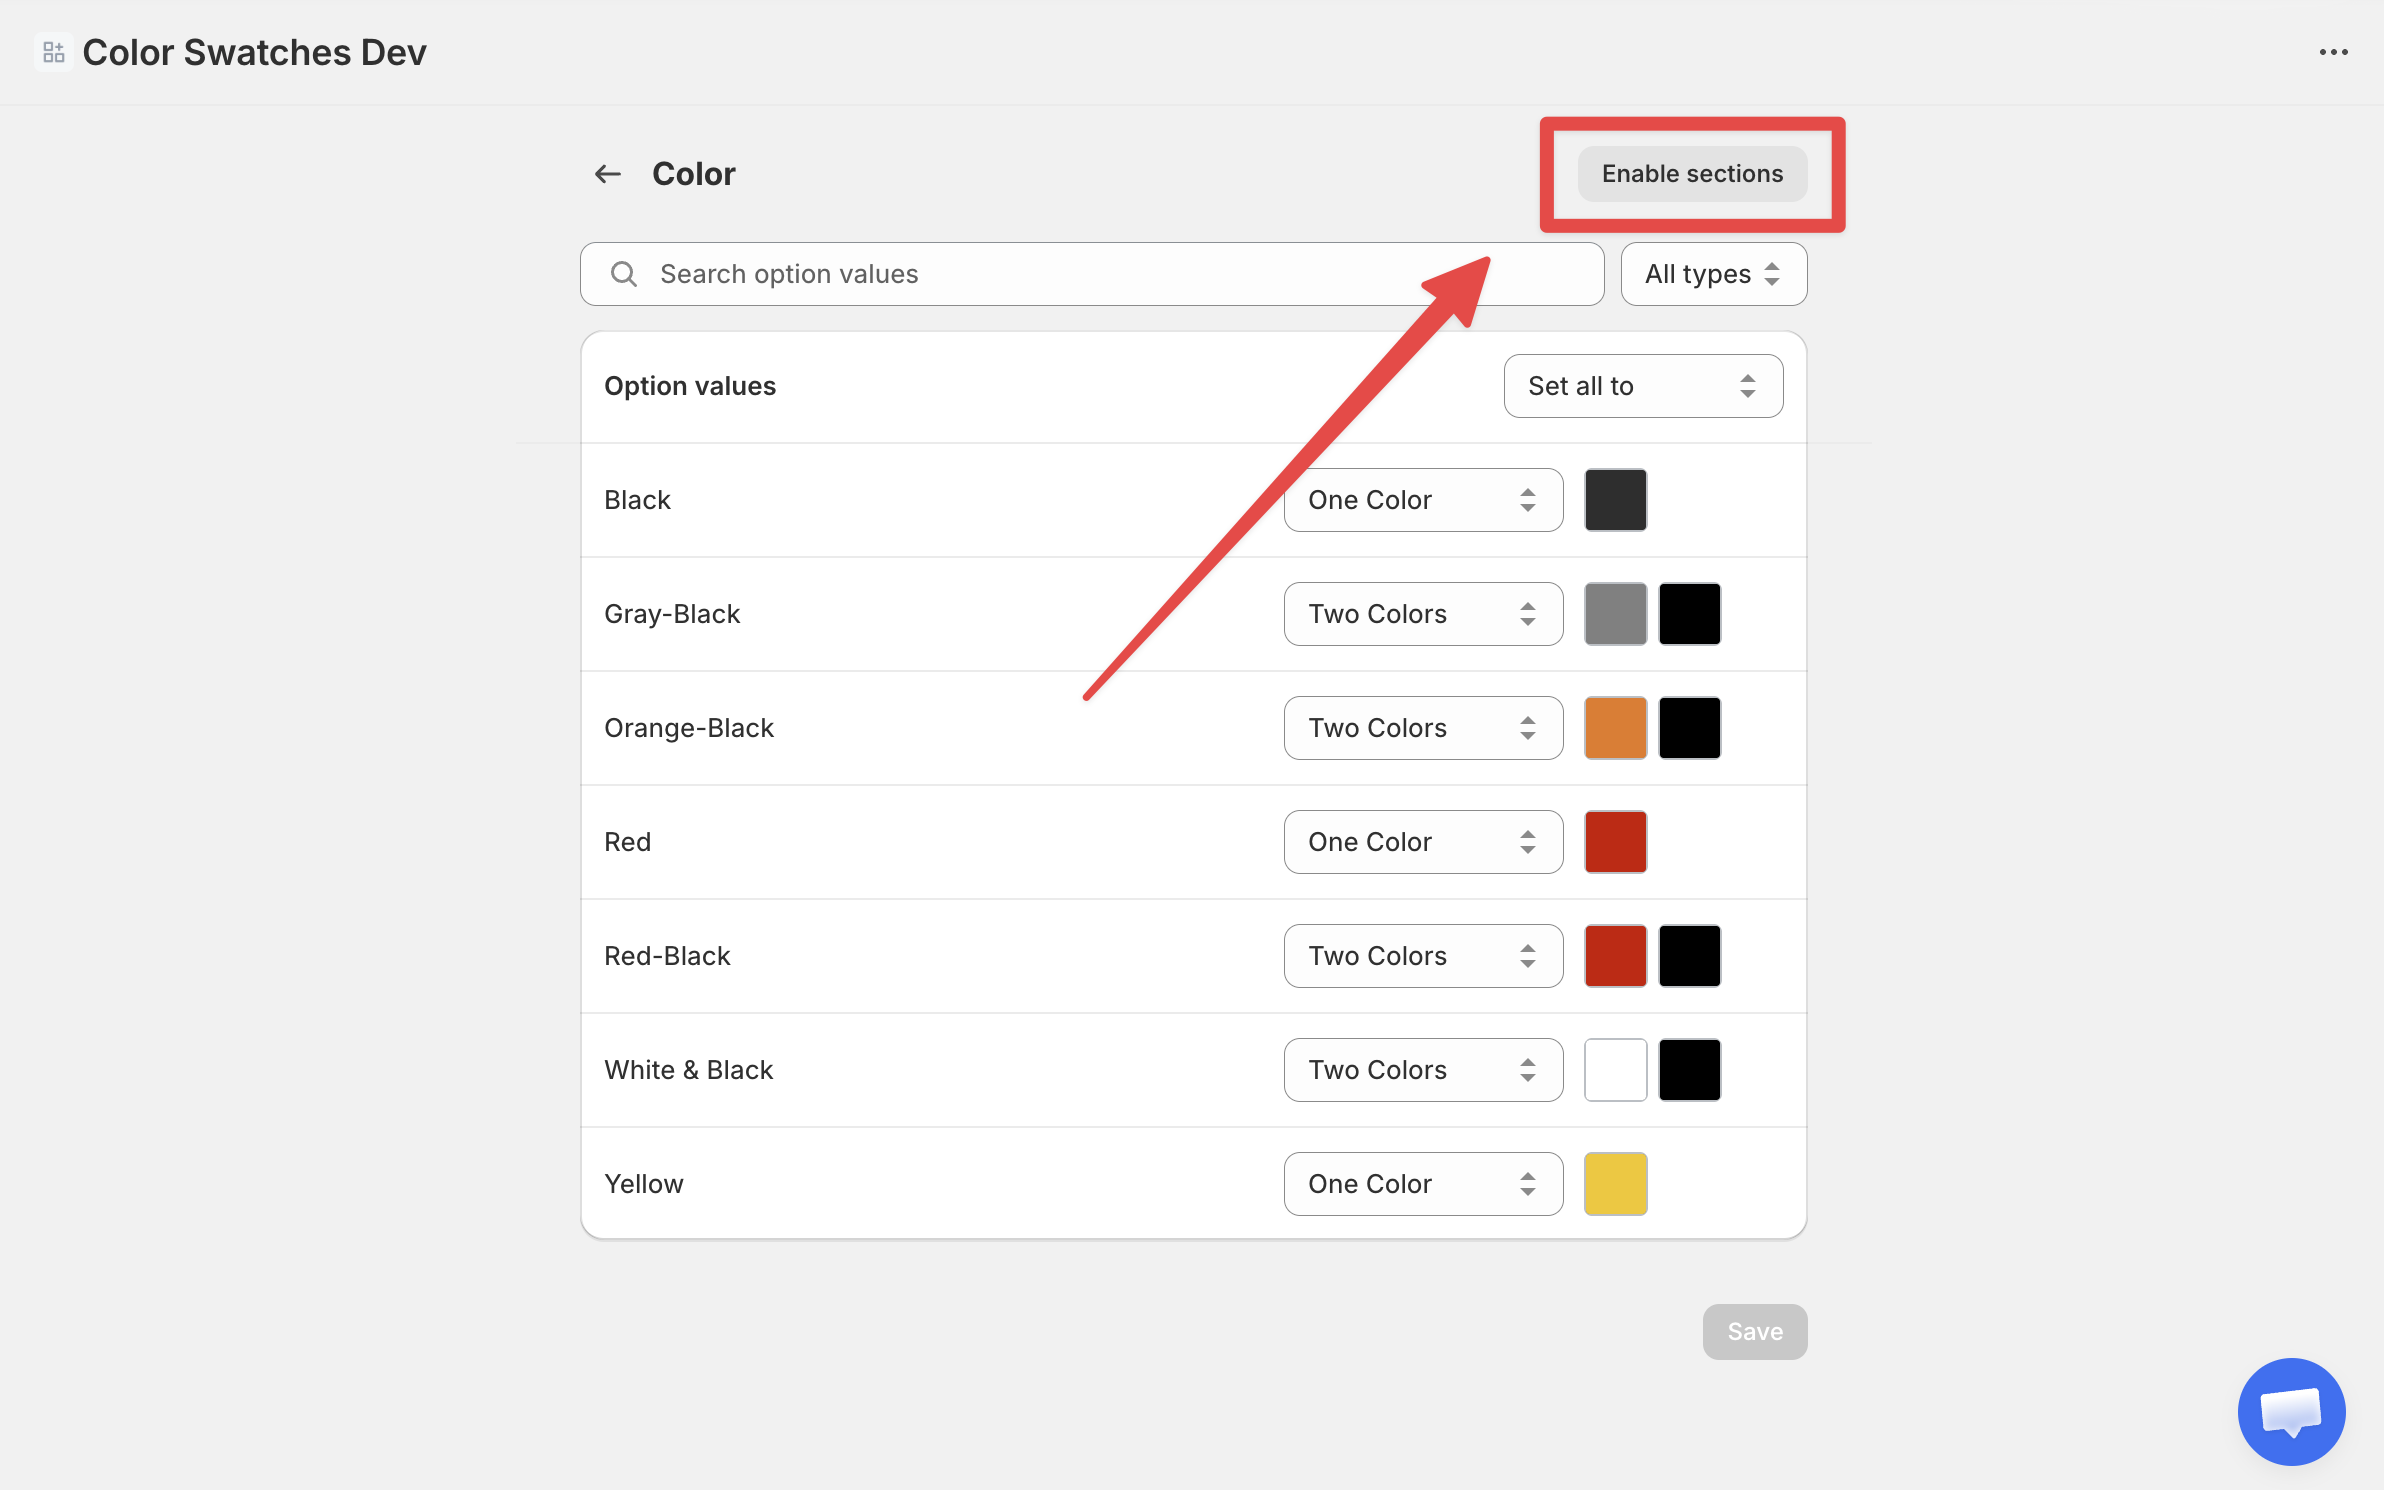This screenshot has width=2384, height=1490.
Task: Pick the orange swatch for Orange-Black
Action: [x=1615, y=728]
